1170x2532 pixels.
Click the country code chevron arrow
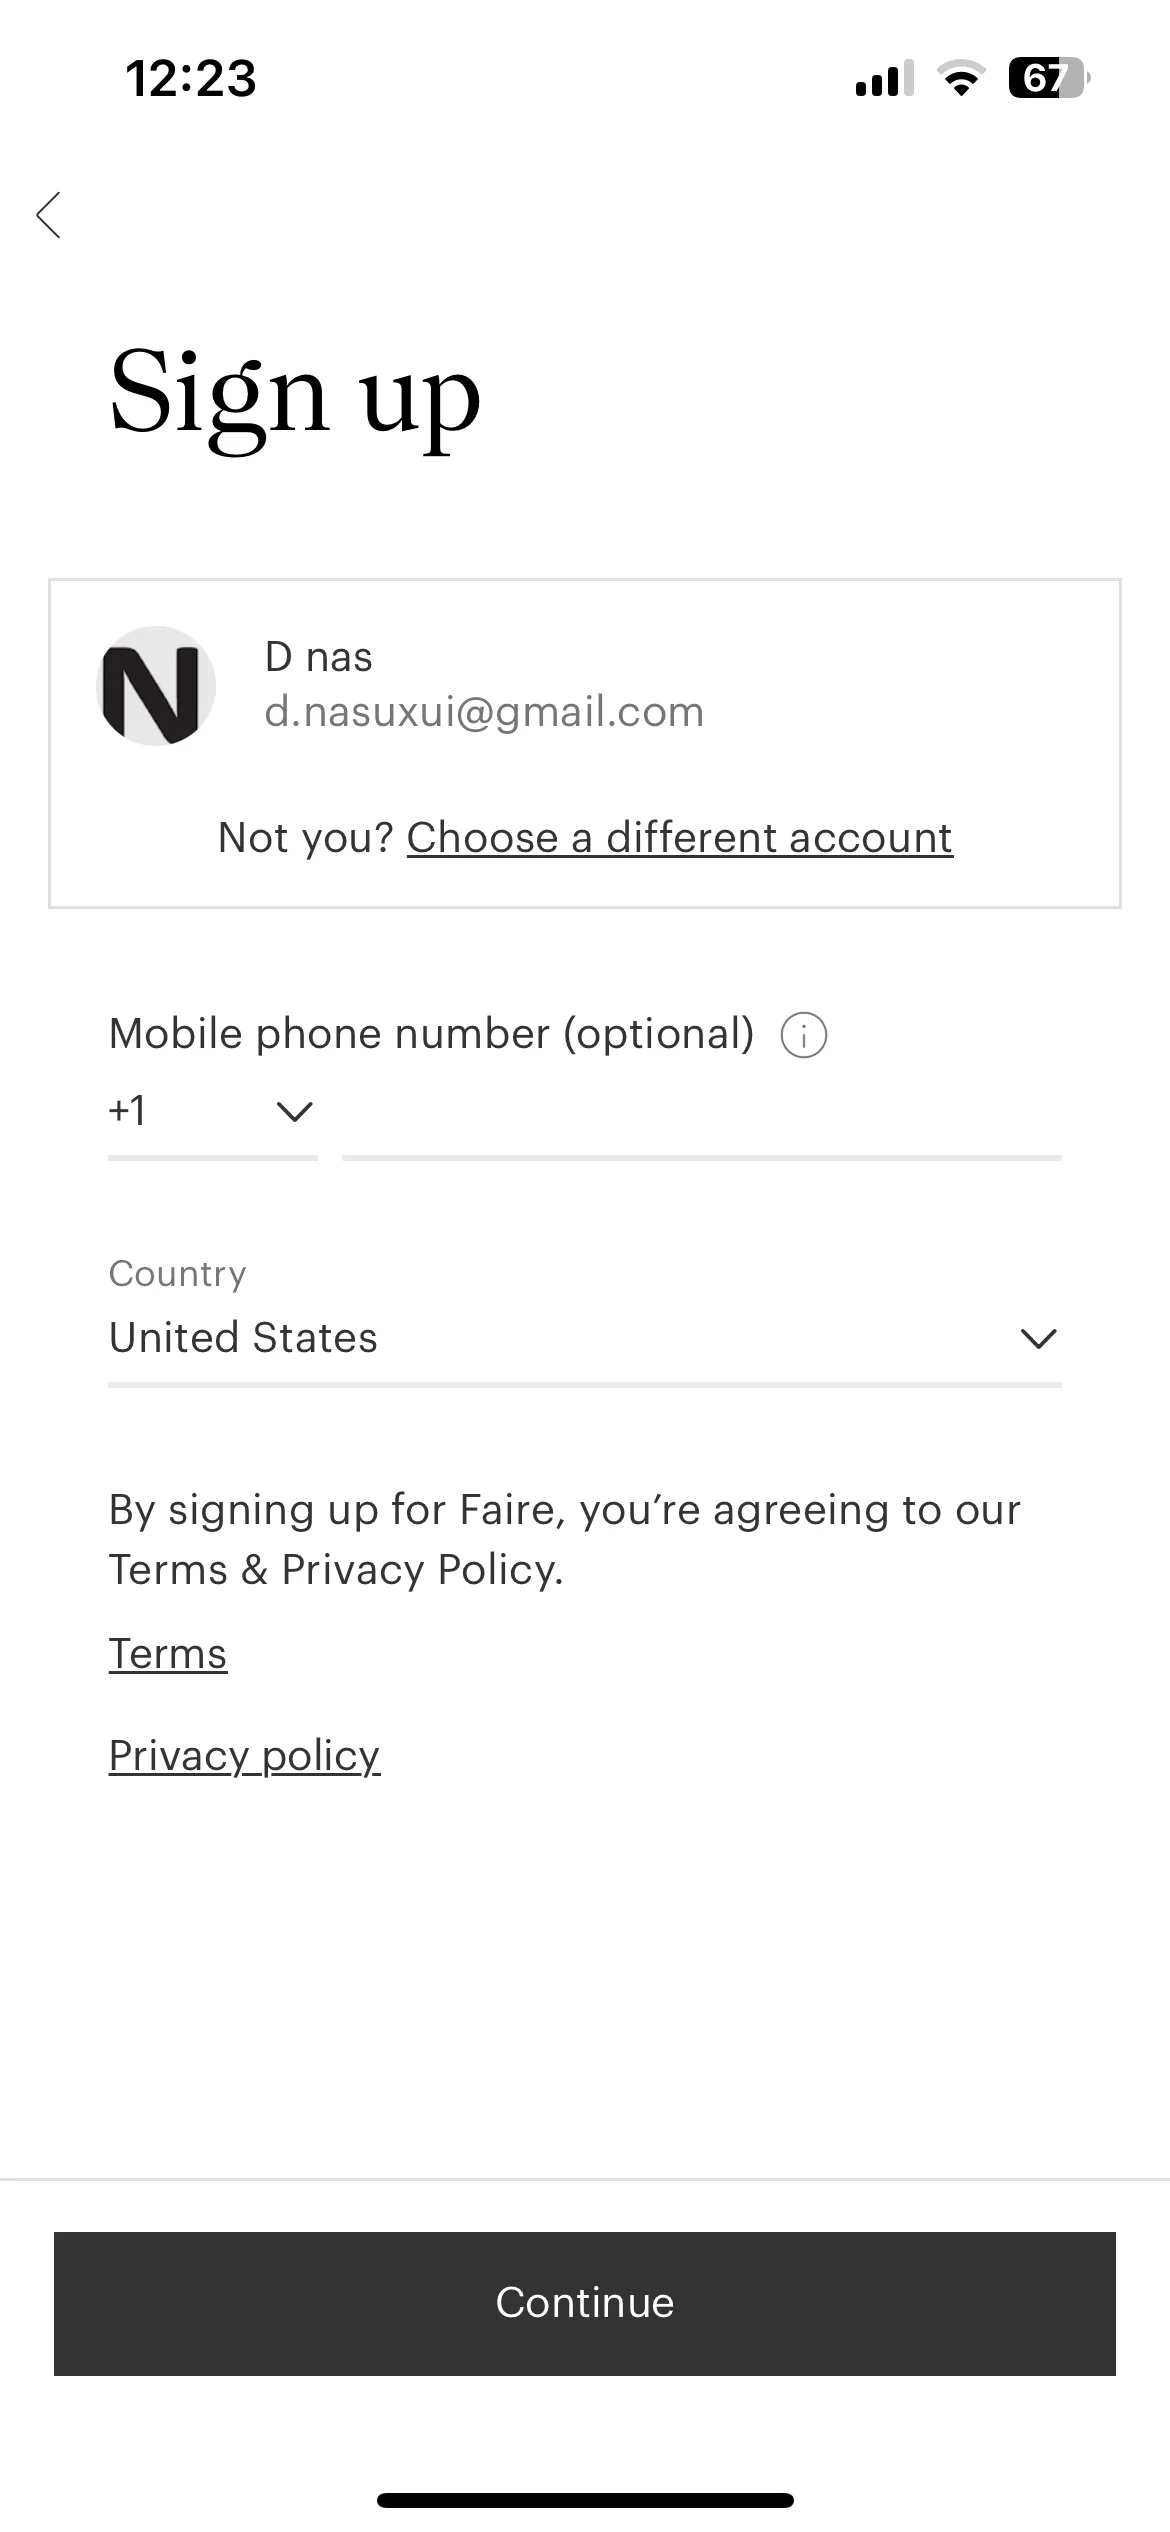[x=294, y=1111]
